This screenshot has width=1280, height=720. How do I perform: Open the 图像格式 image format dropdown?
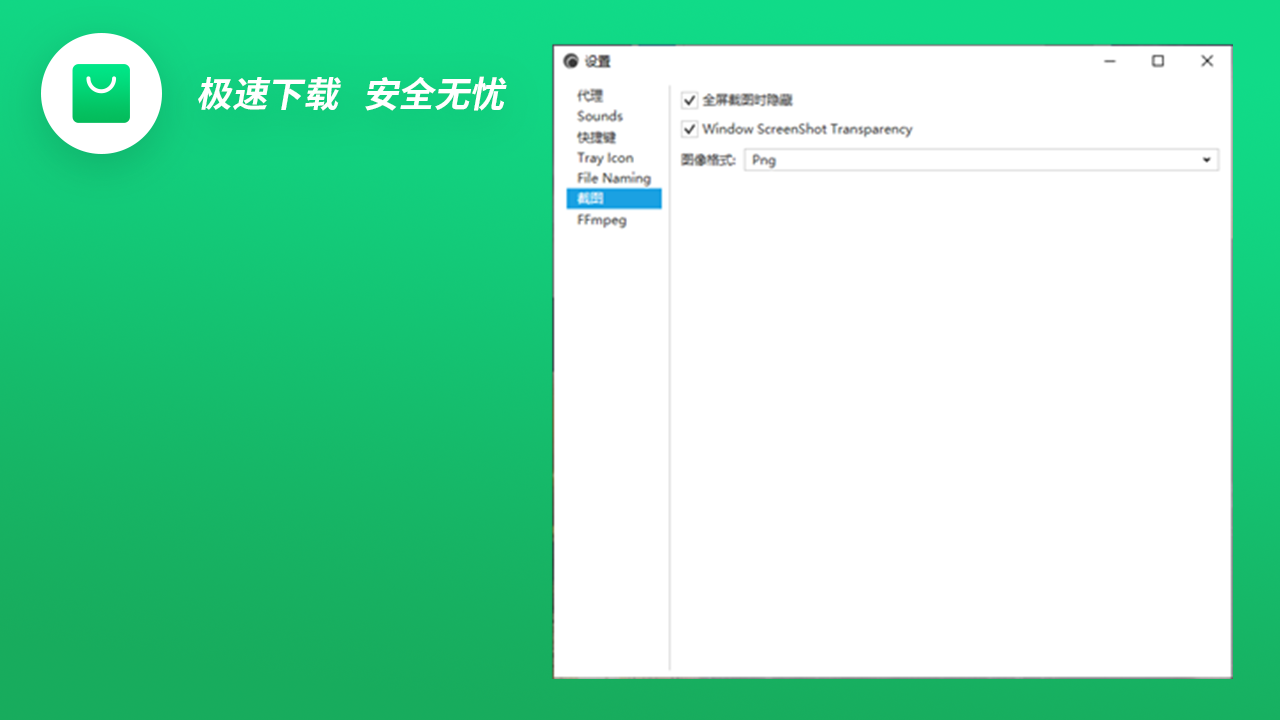(980, 160)
